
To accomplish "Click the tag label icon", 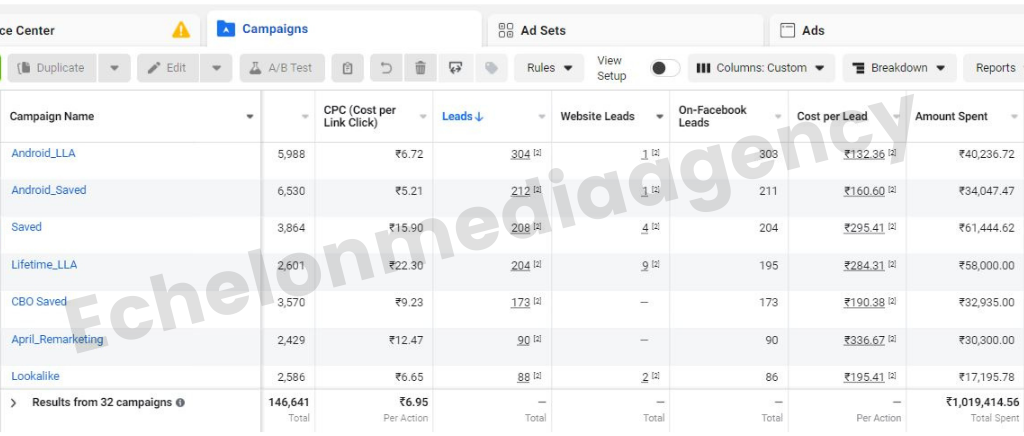I will (491, 68).
